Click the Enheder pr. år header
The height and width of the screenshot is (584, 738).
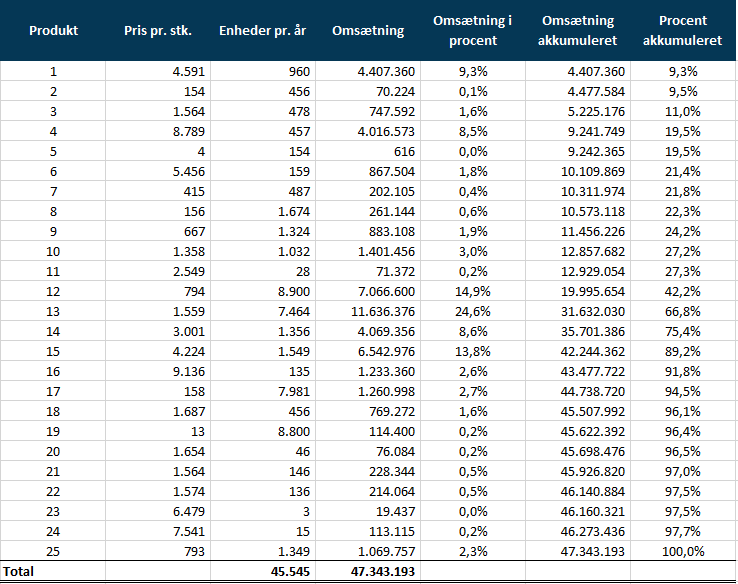coord(263,31)
